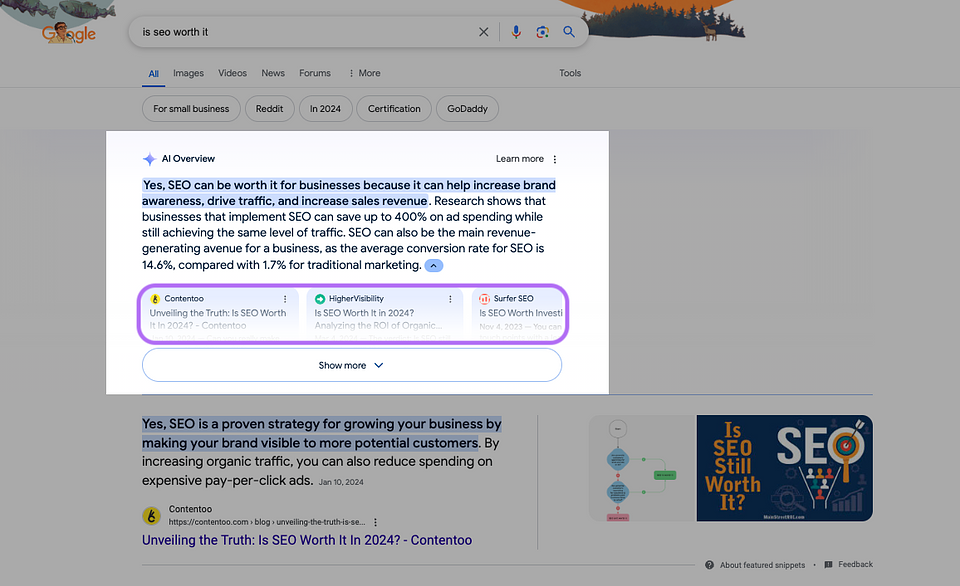Click the Contentoo favicon in the source card
The height and width of the screenshot is (586, 960).
(155, 298)
